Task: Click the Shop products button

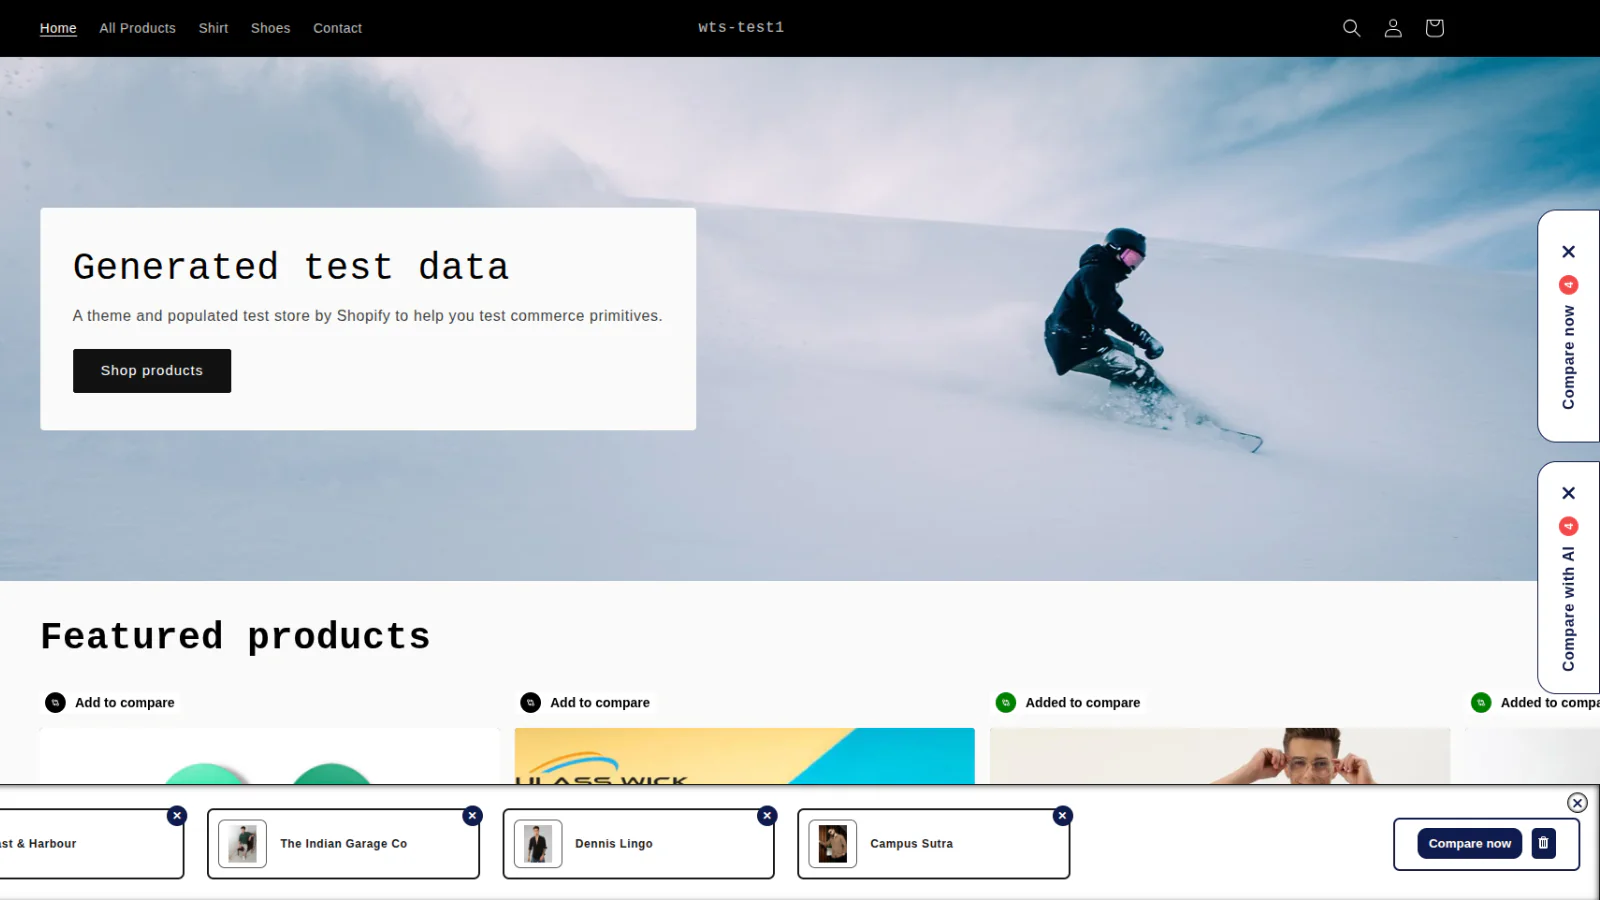Action: (152, 371)
